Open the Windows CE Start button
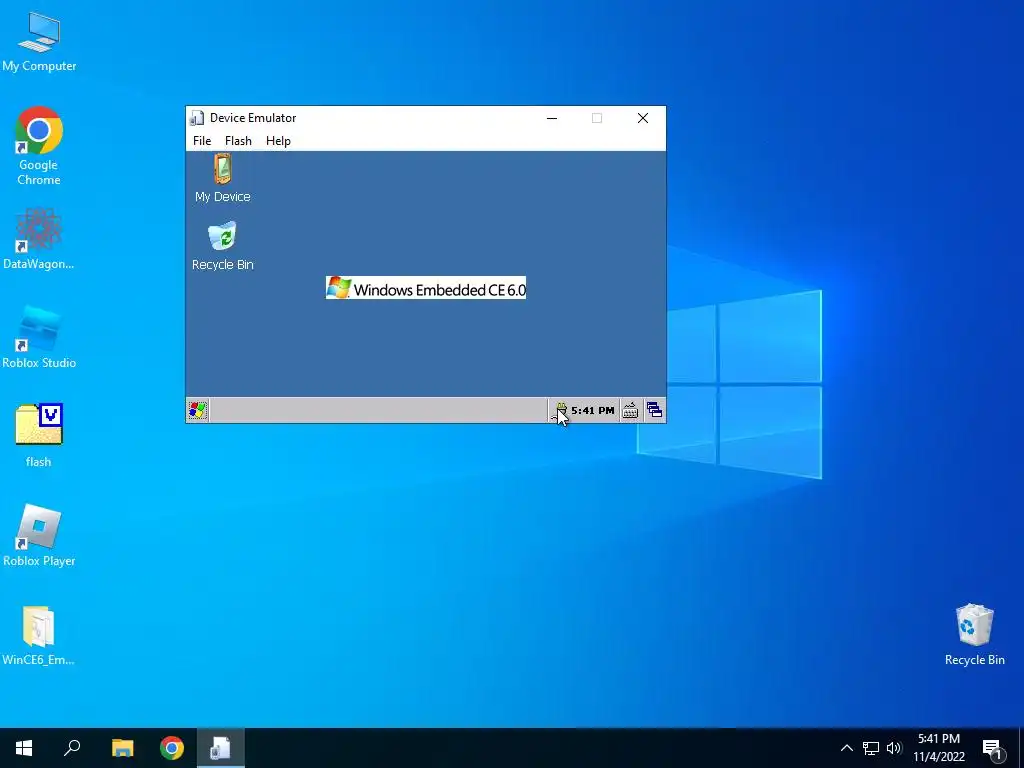1024x768 pixels. point(198,410)
